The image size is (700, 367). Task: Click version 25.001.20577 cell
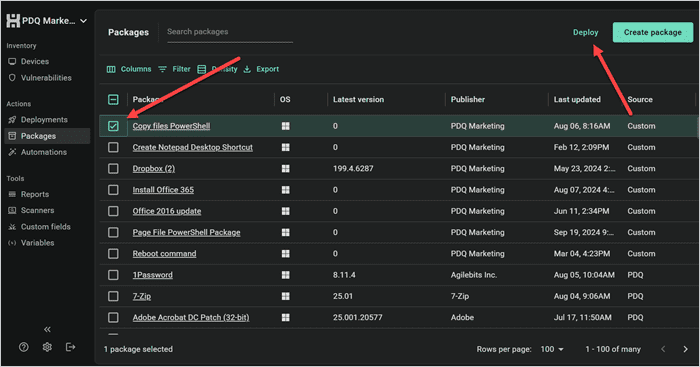[x=358, y=317]
